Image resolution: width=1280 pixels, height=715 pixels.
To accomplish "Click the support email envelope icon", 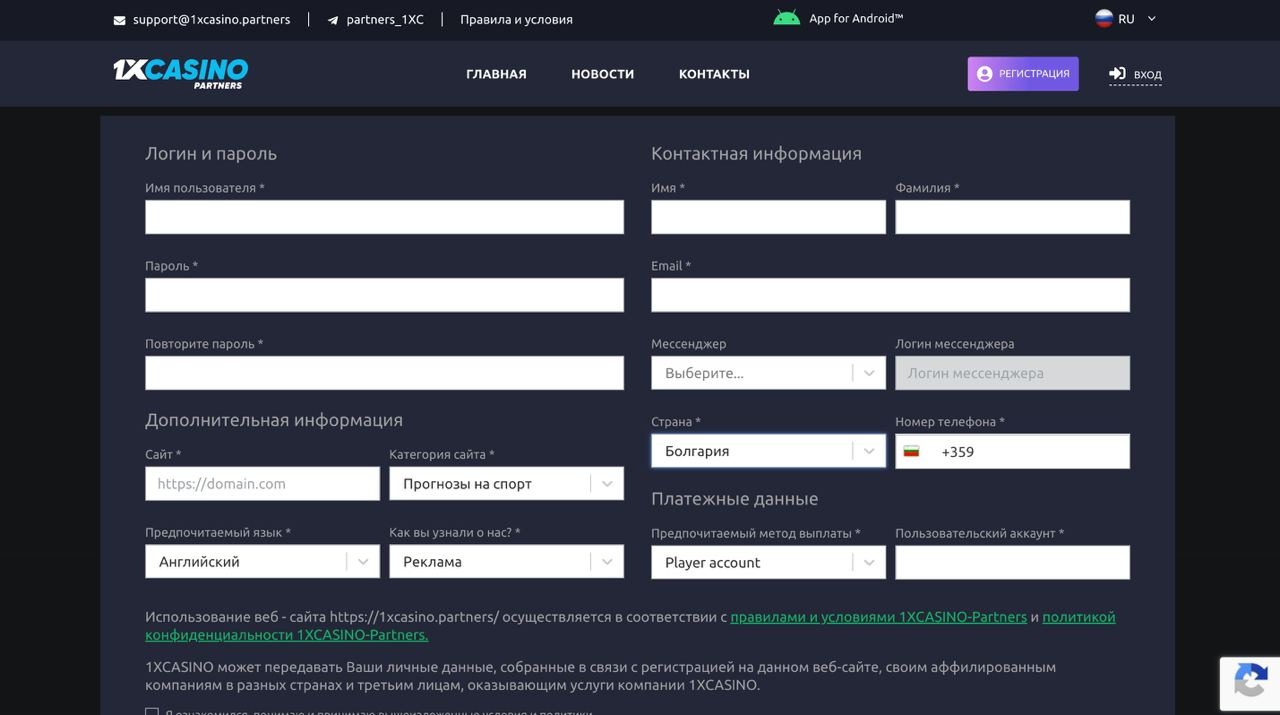I will coord(118,18).
